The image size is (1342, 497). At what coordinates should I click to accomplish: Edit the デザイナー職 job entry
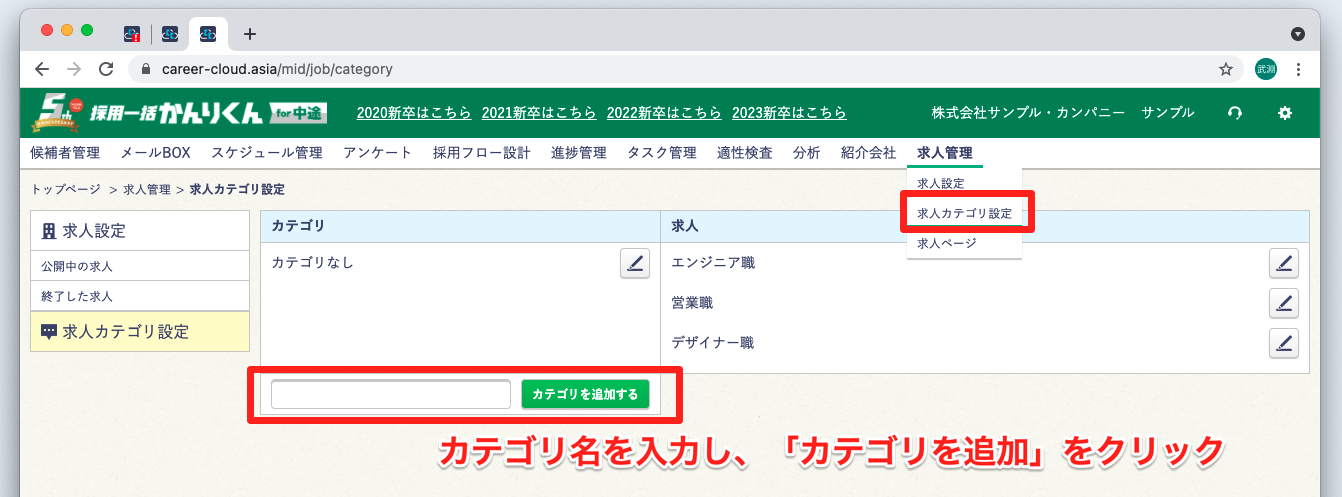tap(1283, 343)
